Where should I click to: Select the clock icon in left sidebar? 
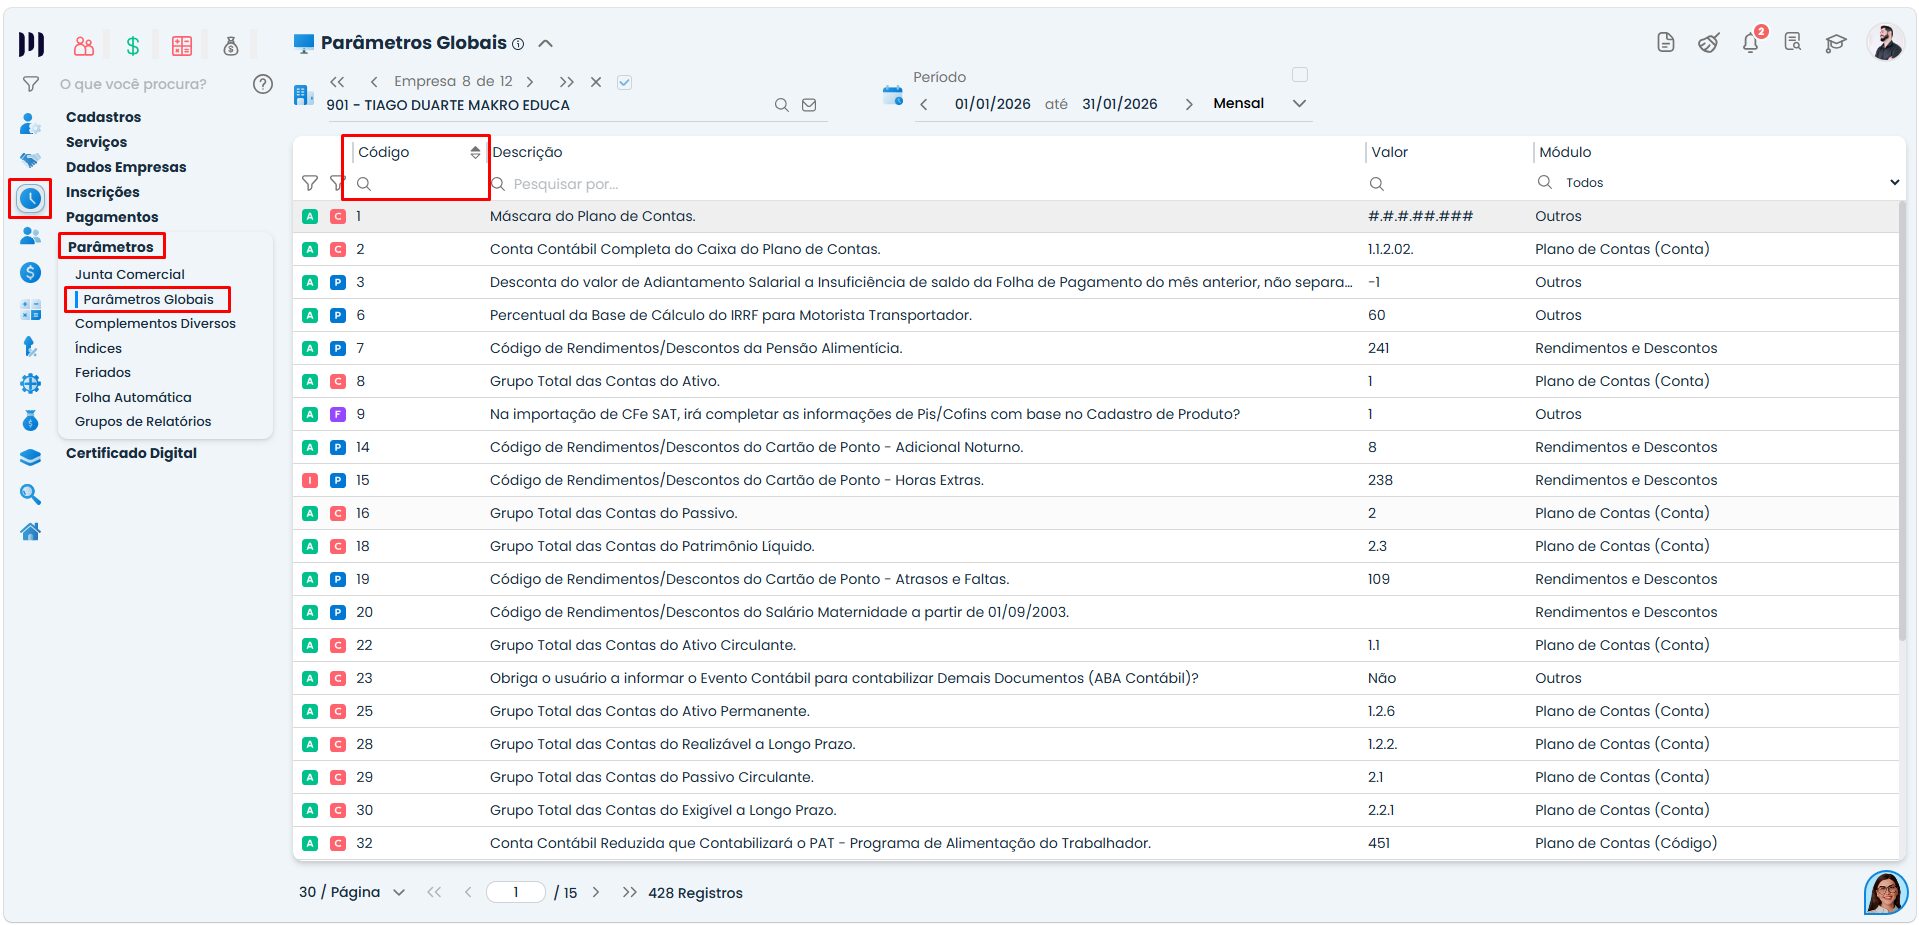(31, 198)
